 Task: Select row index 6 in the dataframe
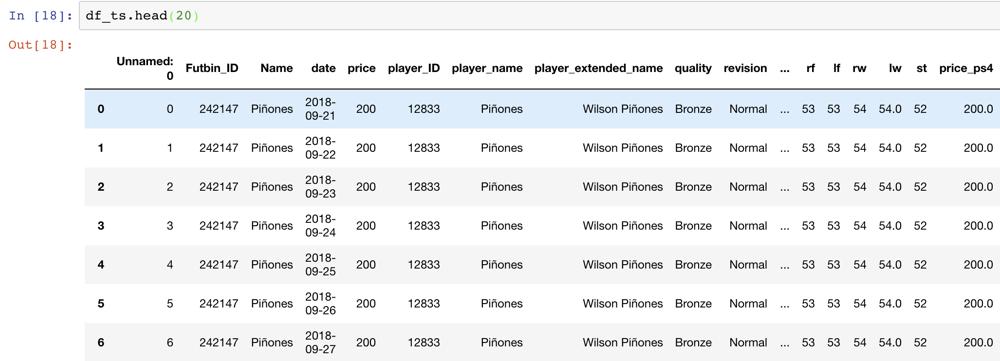[x=101, y=343]
